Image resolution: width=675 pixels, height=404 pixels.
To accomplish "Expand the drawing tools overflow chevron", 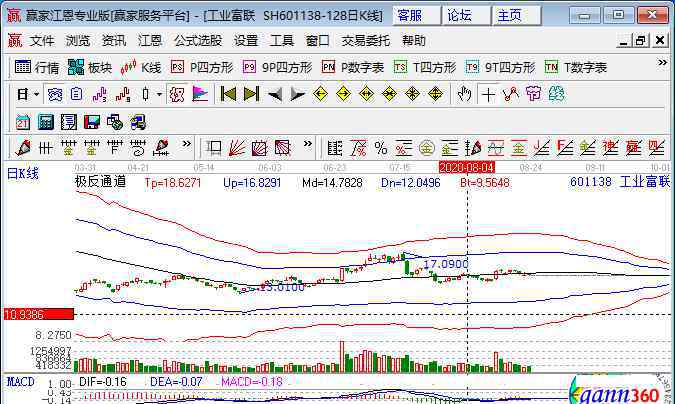I will (186, 144).
